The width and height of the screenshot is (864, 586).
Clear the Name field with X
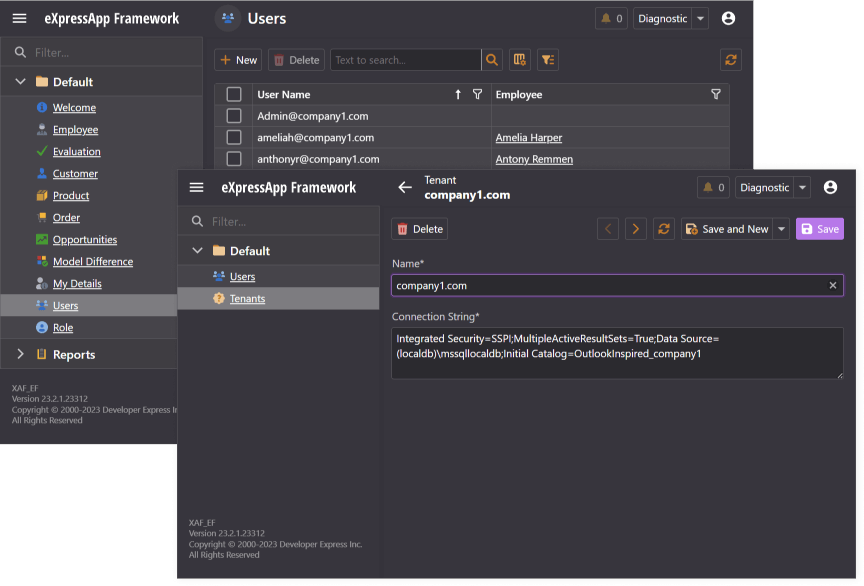click(x=833, y=285)
